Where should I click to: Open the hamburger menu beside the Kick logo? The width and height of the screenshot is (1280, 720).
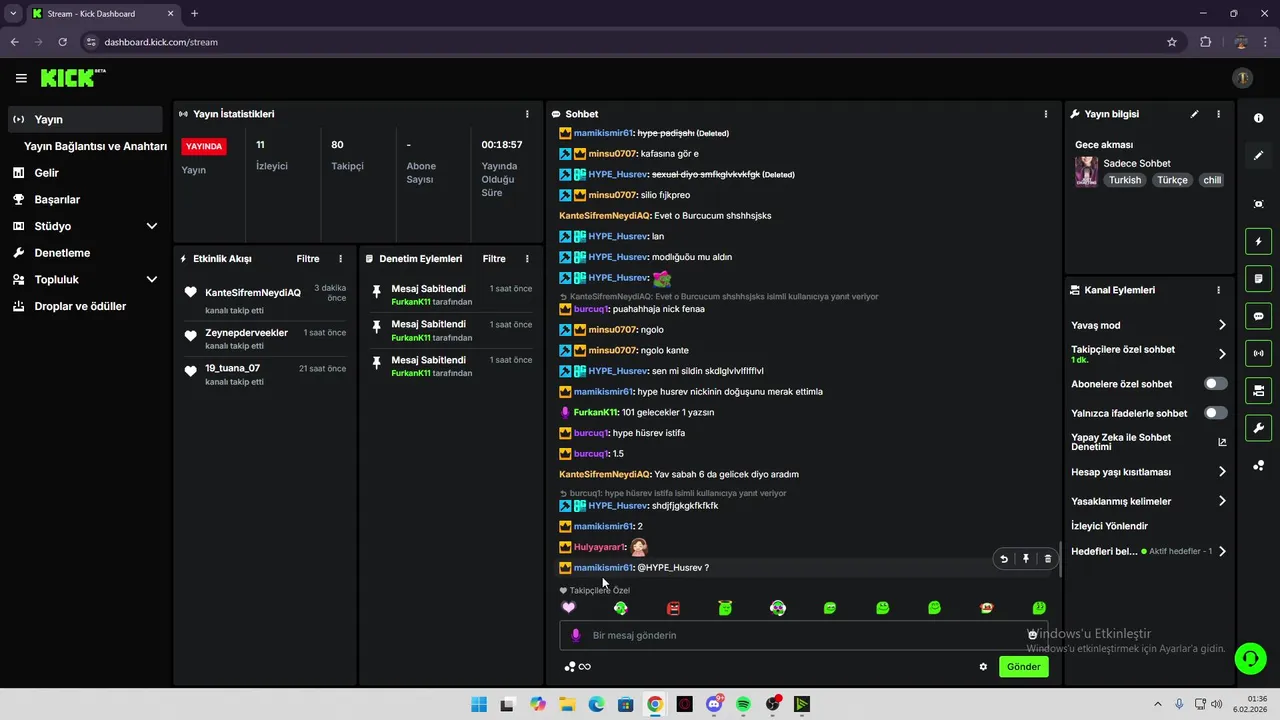(21, 78)
